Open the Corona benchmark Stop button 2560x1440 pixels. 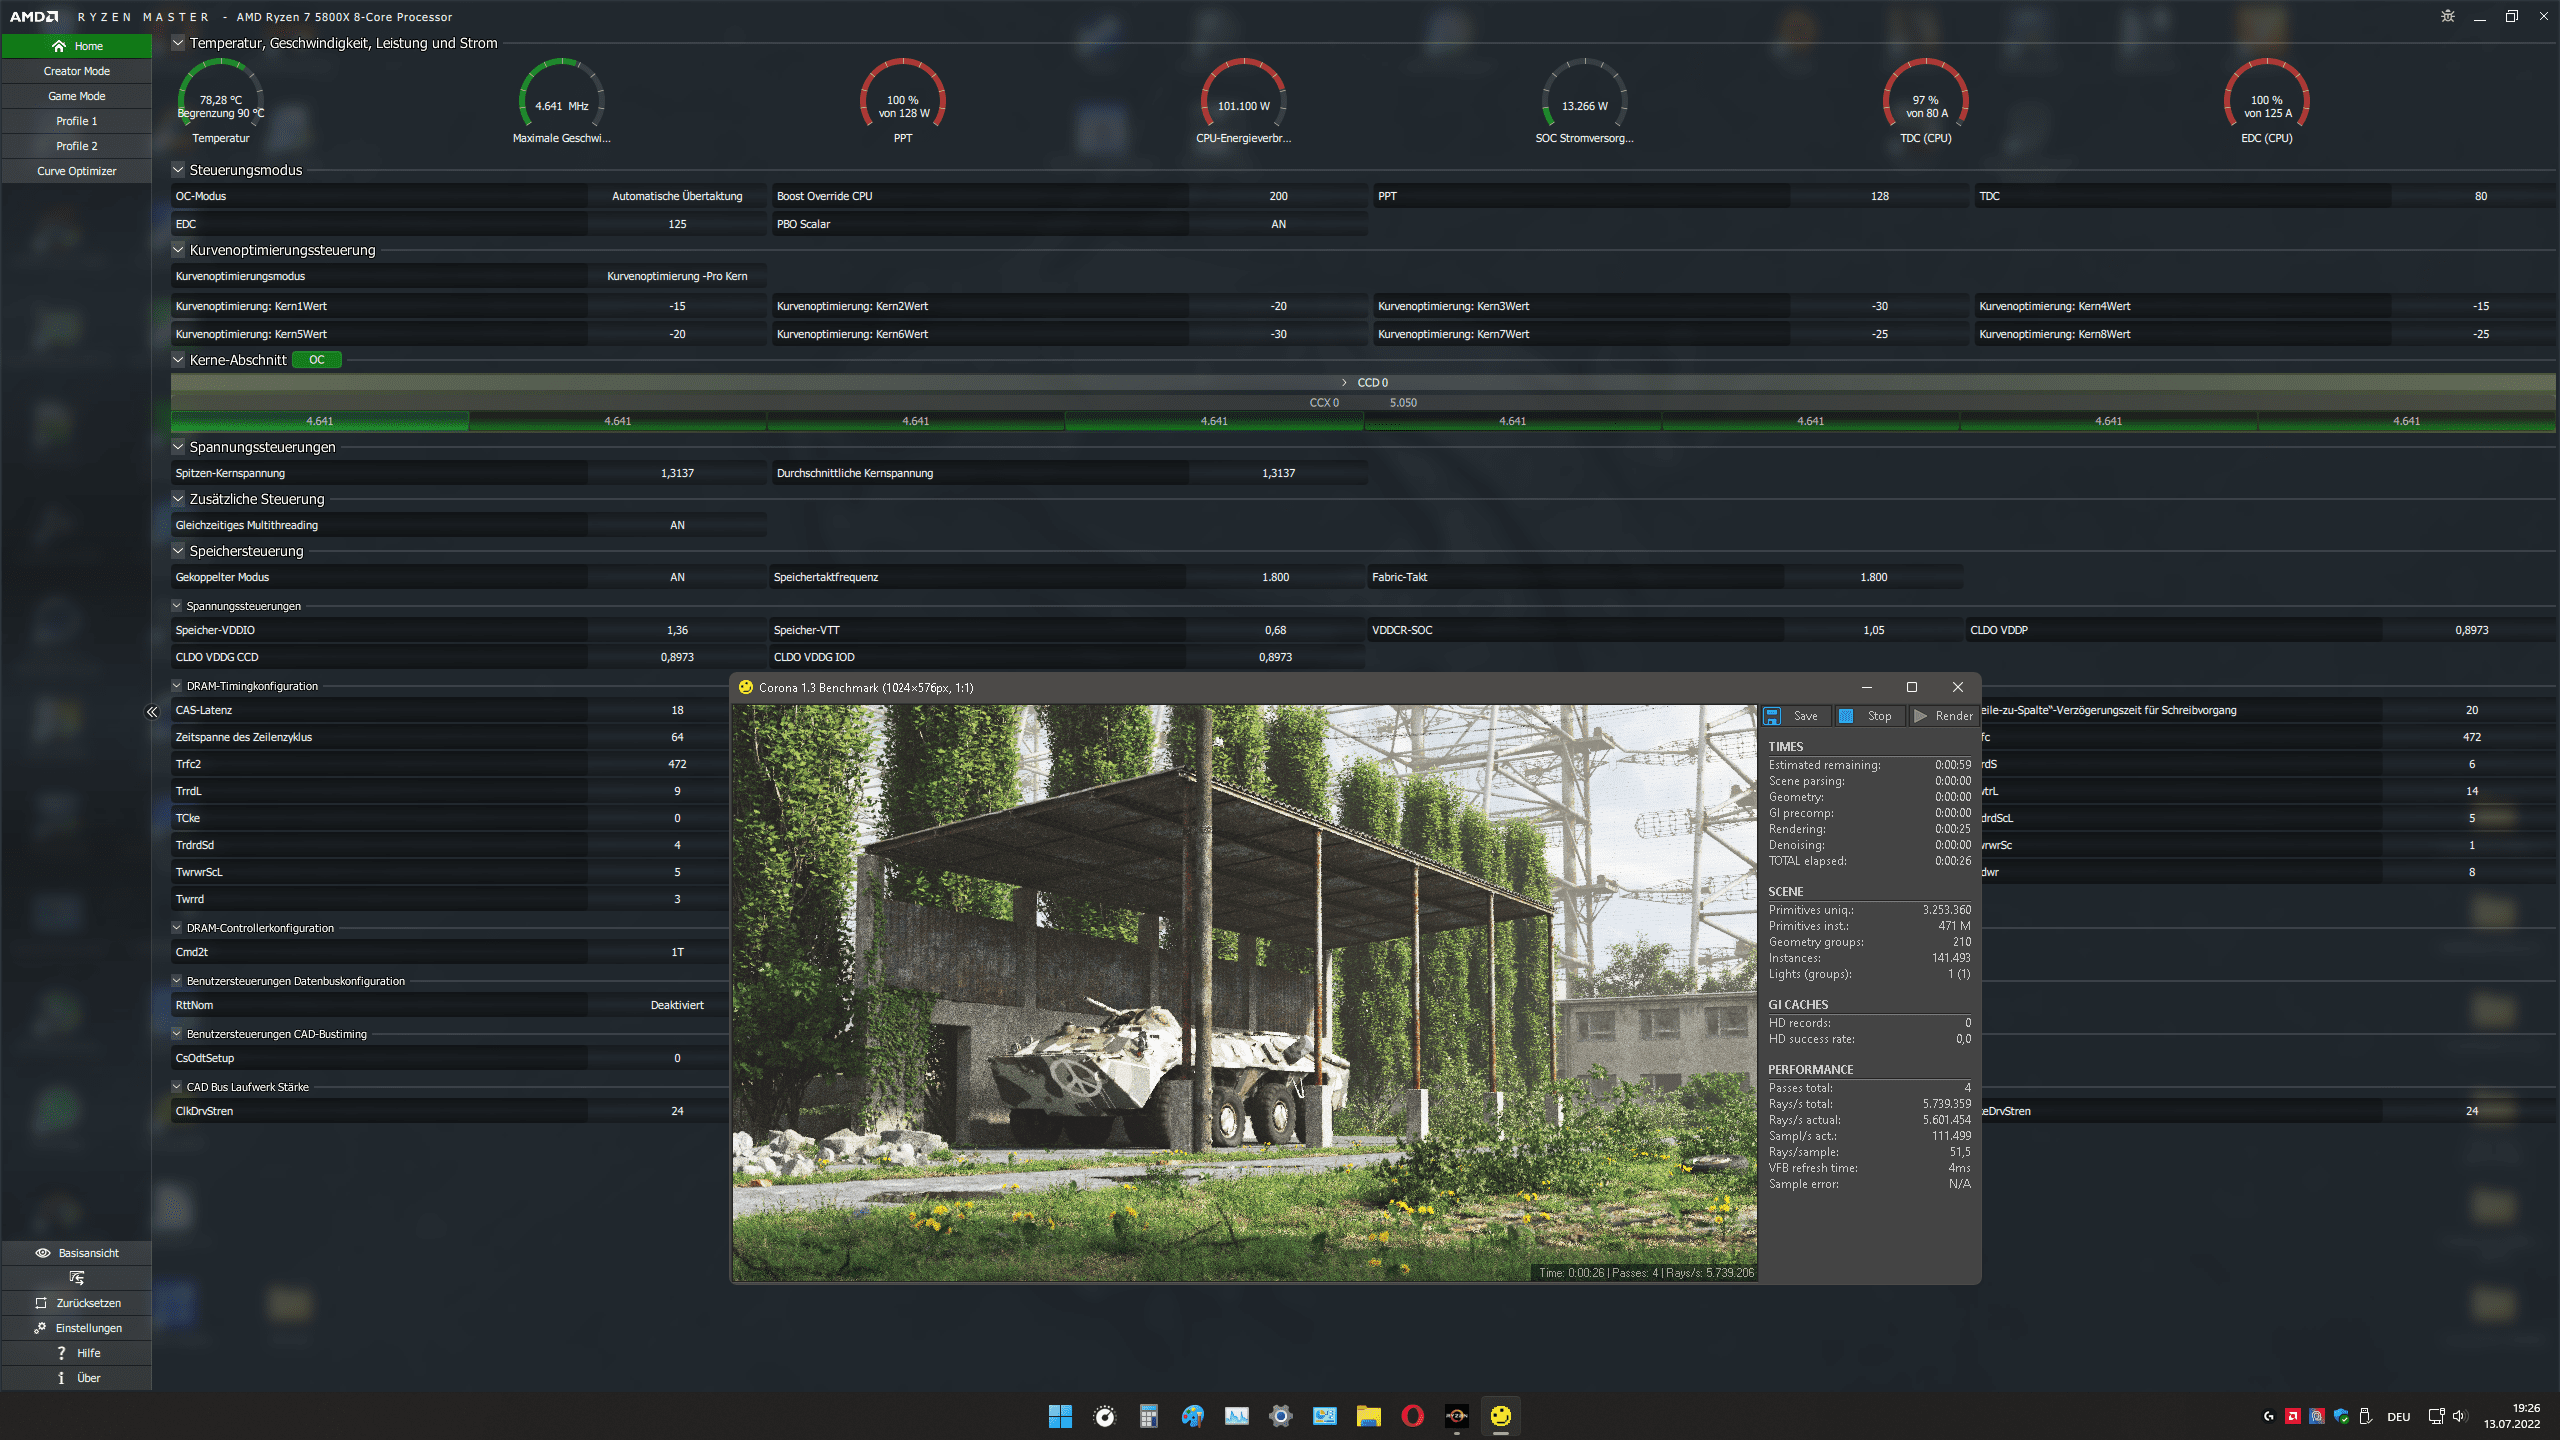tap(1867, 716)
